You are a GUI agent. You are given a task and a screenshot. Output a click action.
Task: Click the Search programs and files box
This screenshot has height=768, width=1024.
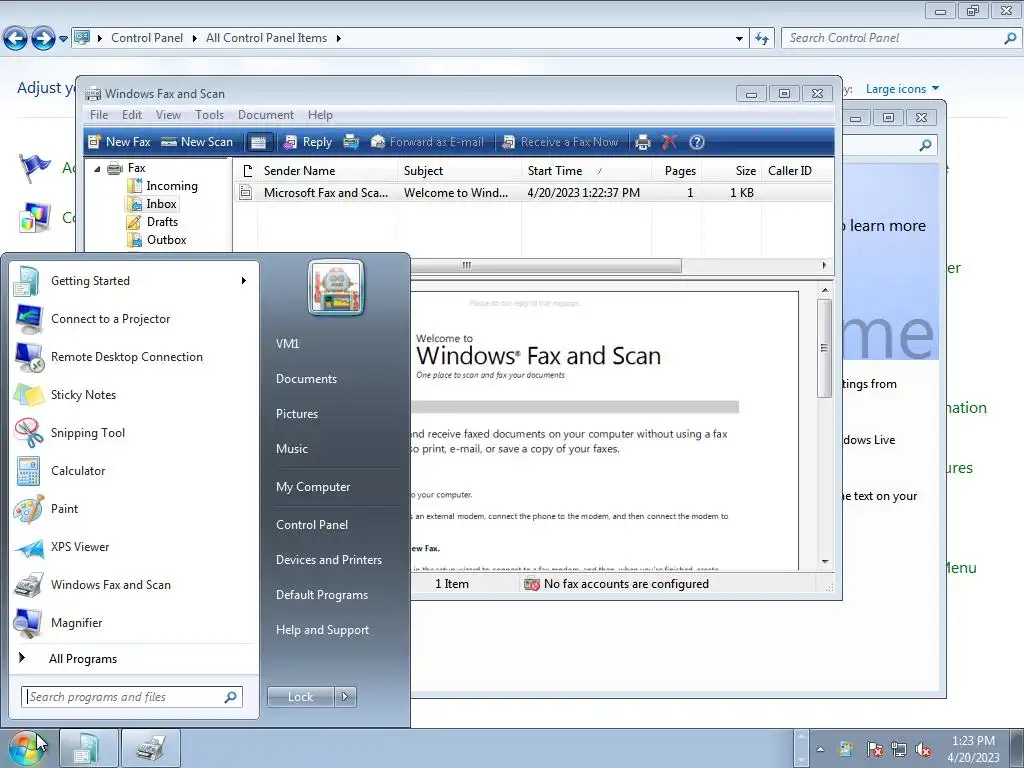(131, 697)
